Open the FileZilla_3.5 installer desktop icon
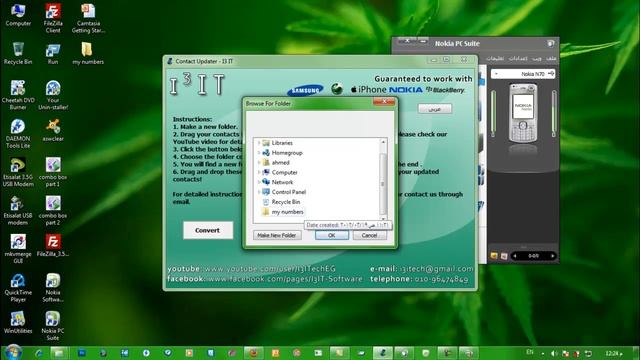The image size is (640, 360). pos(53,246)
